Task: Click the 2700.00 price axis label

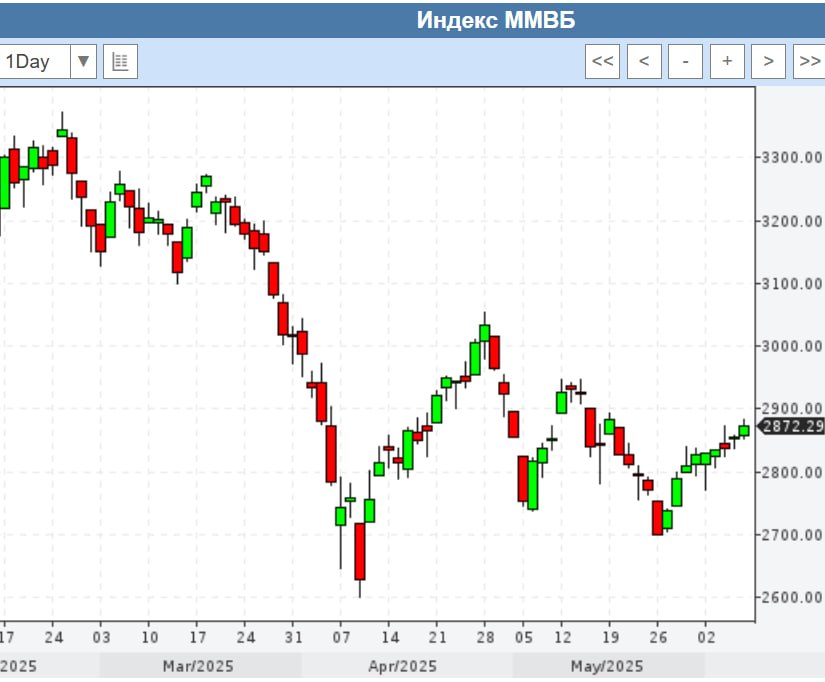Action: (791, 535)
